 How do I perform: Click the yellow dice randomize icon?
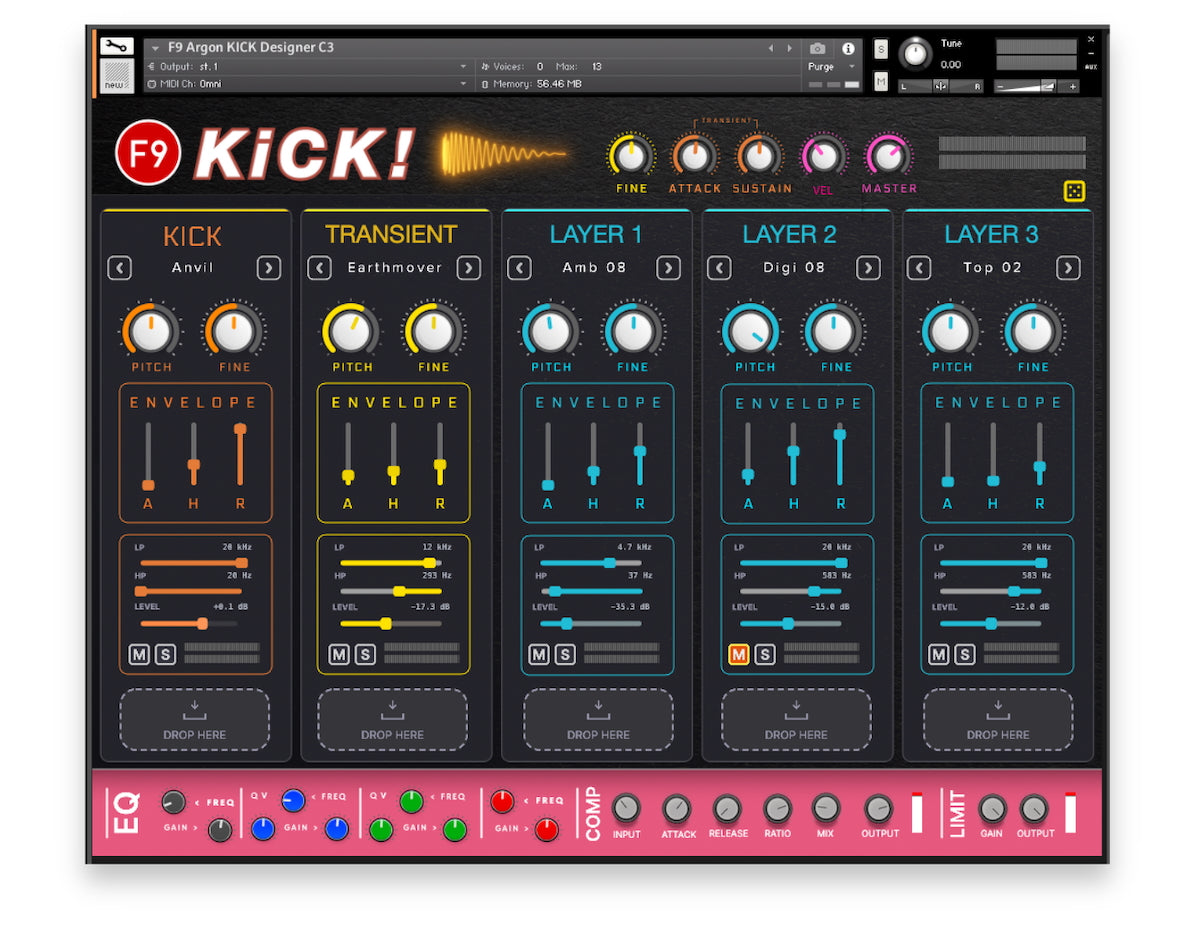(1074, 191)
